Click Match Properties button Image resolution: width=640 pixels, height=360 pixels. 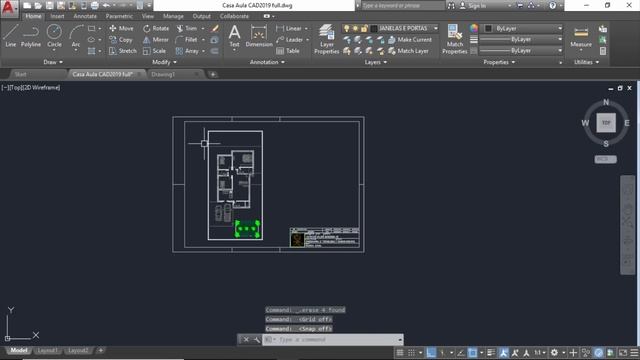tap(454, 39)
